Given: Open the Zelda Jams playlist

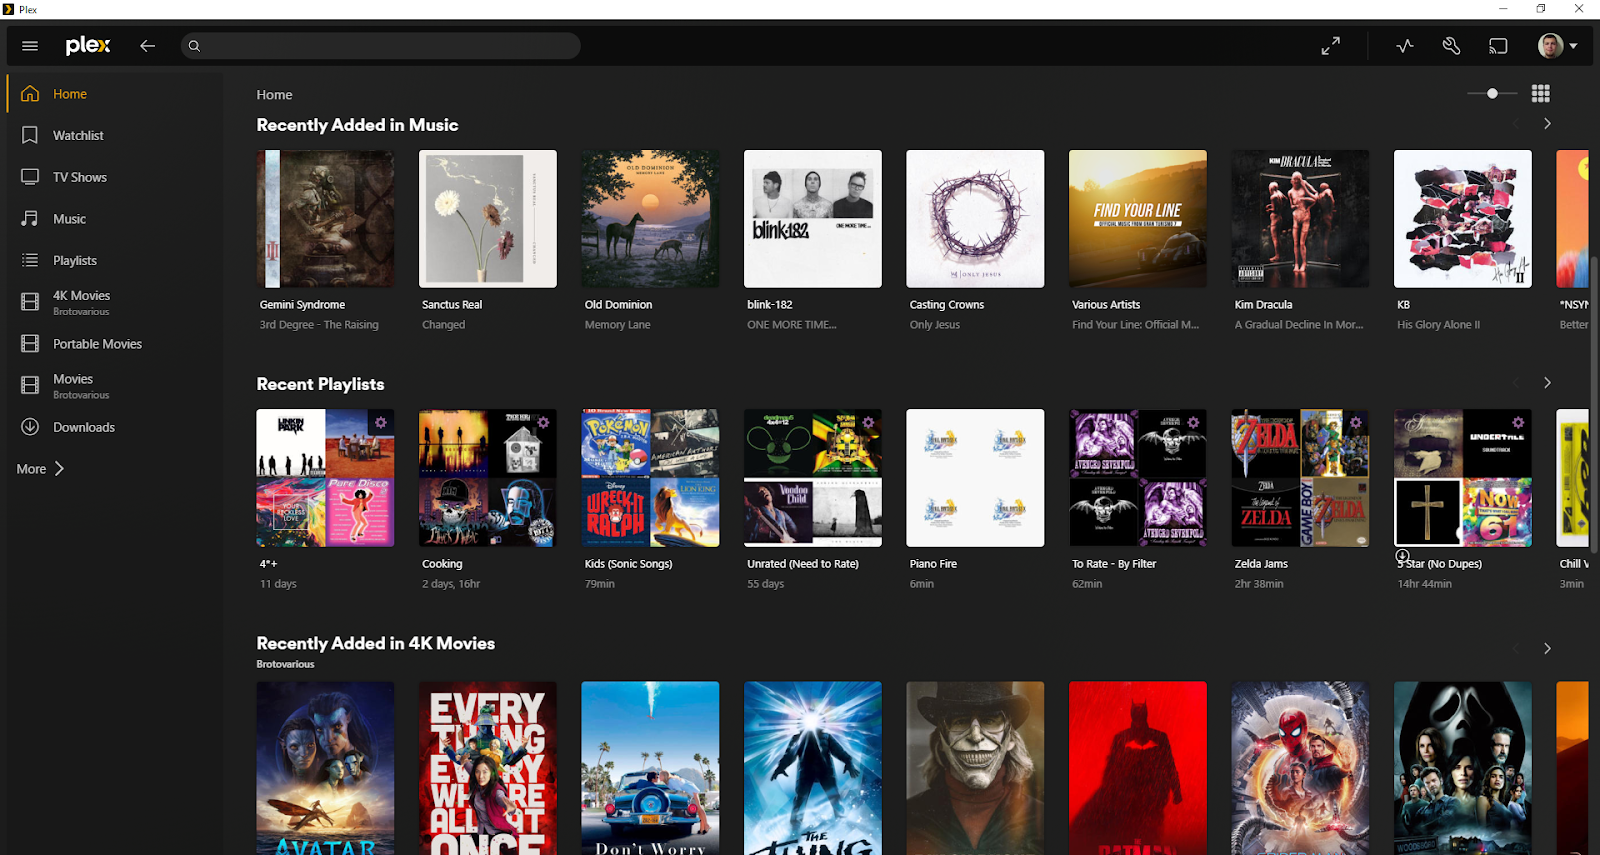Looking at the screenshot, I should coord(1300,478).
